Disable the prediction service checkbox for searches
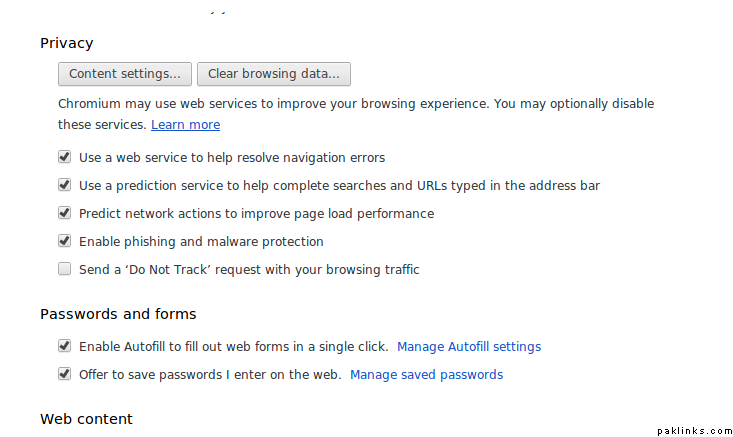The width and height of the screenshot is (733, 437). tap(65, 185)
